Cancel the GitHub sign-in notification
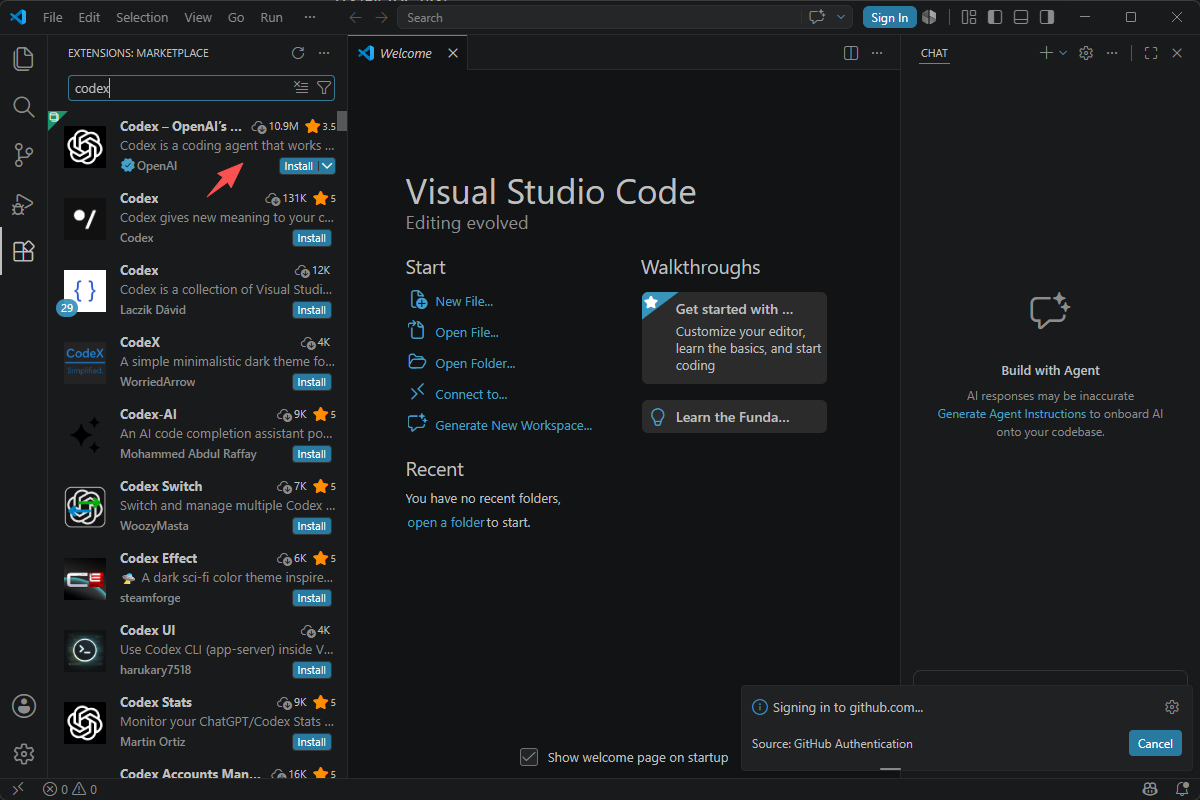The width and height of the screenshot is (1200, 800). click(1155, 743)
